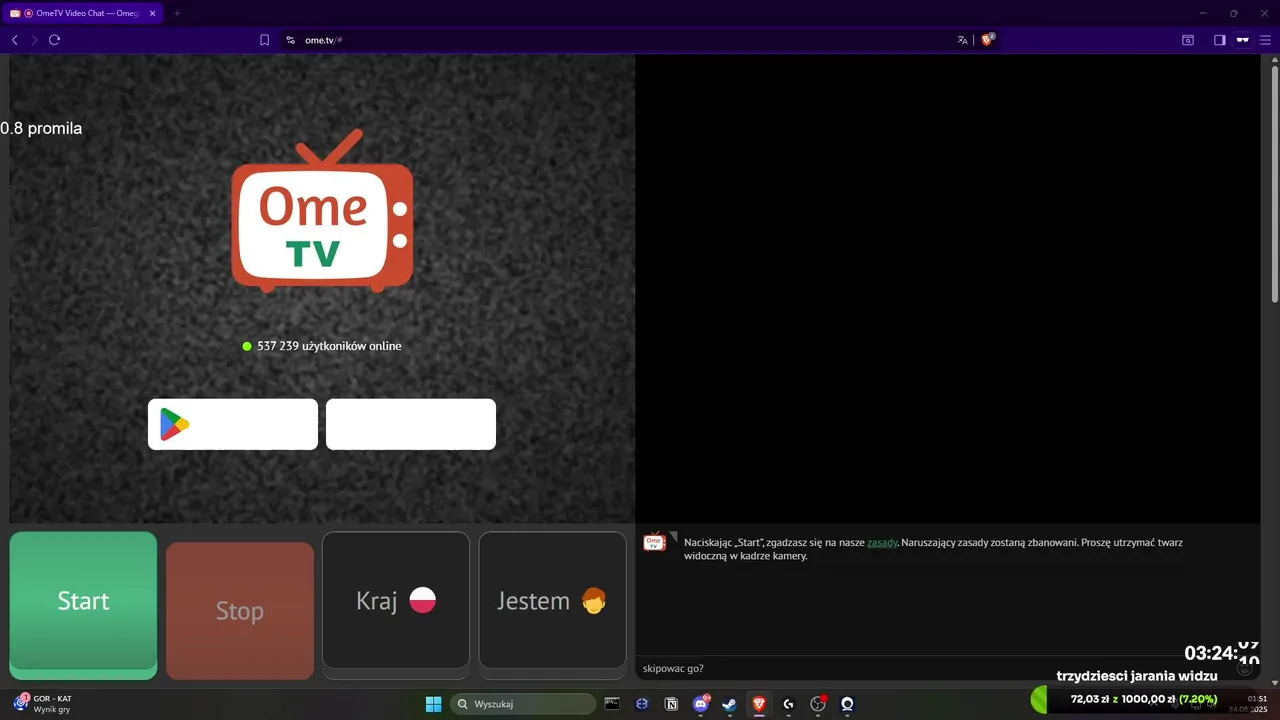Open the zasady rules link
This screenshot has width=1280, height=720.
(882, 542)
